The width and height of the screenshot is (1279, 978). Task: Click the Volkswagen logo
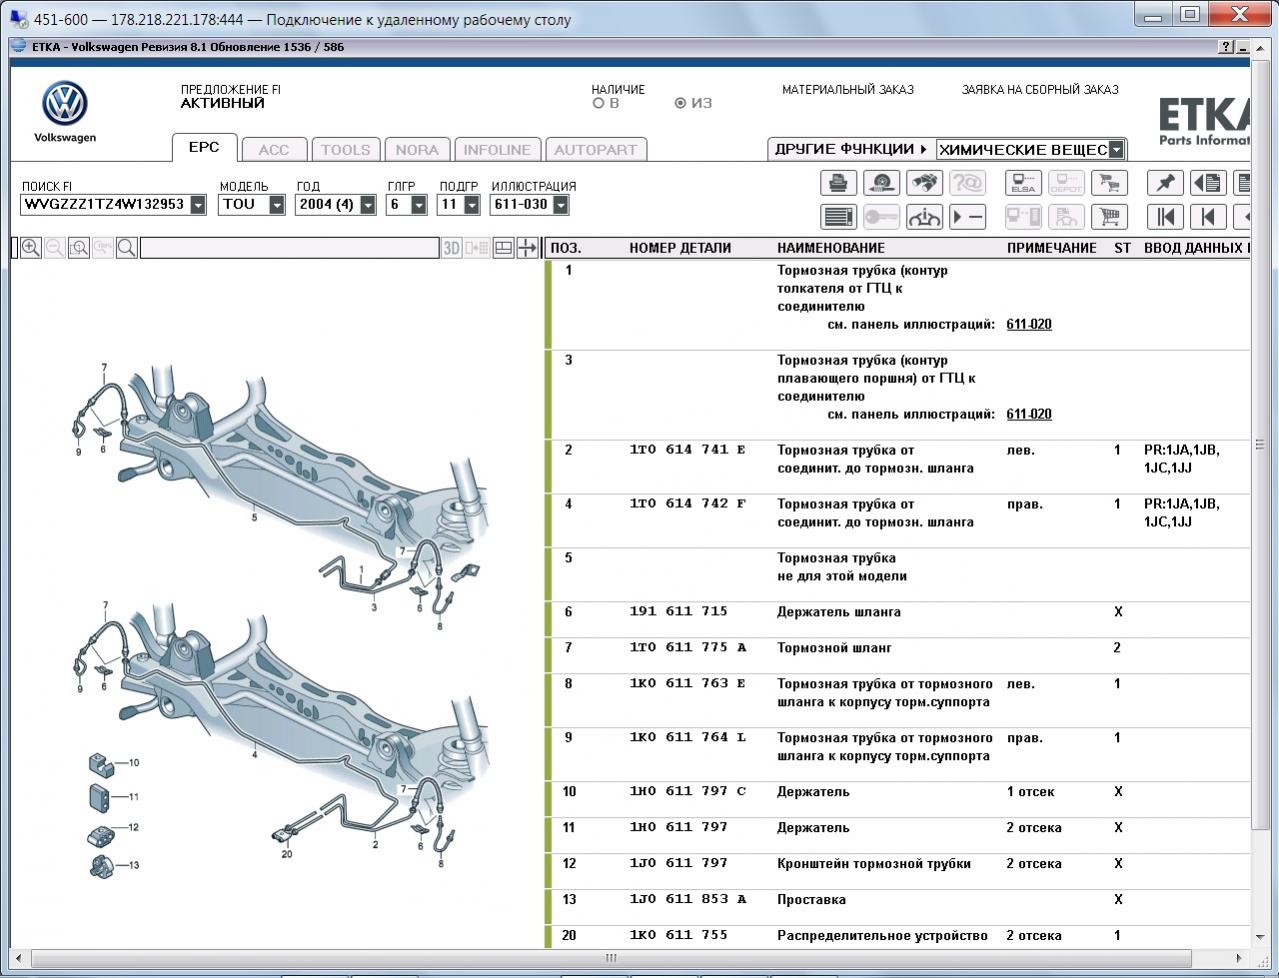click(65, 105)
